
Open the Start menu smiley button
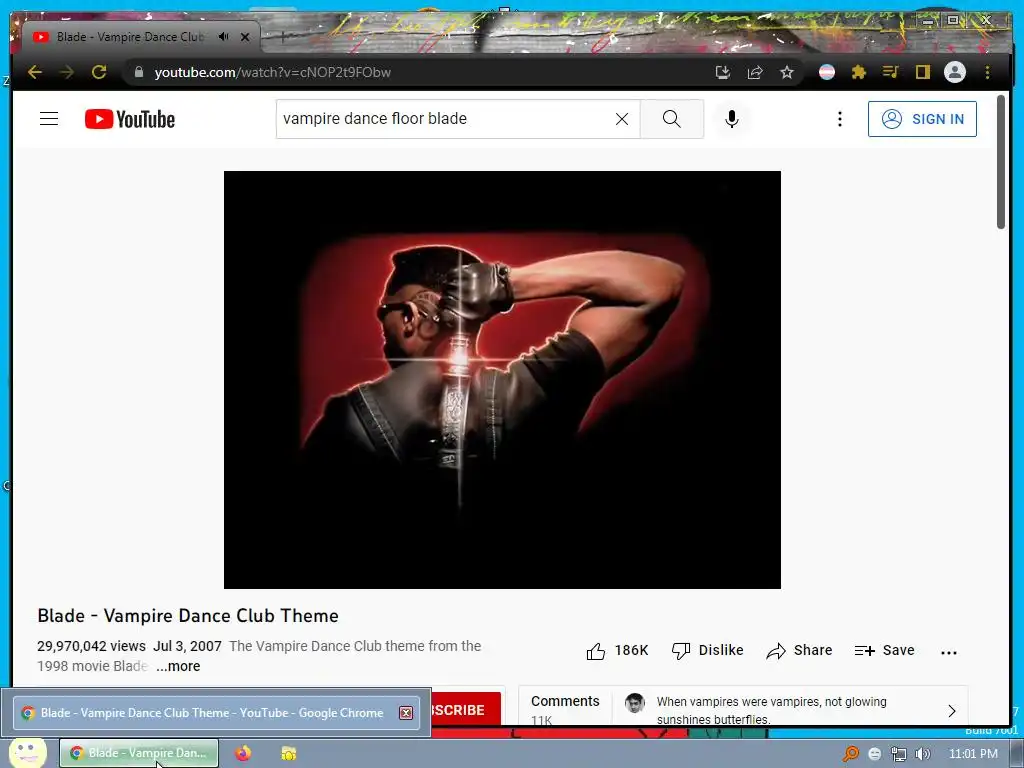(27, 753)
